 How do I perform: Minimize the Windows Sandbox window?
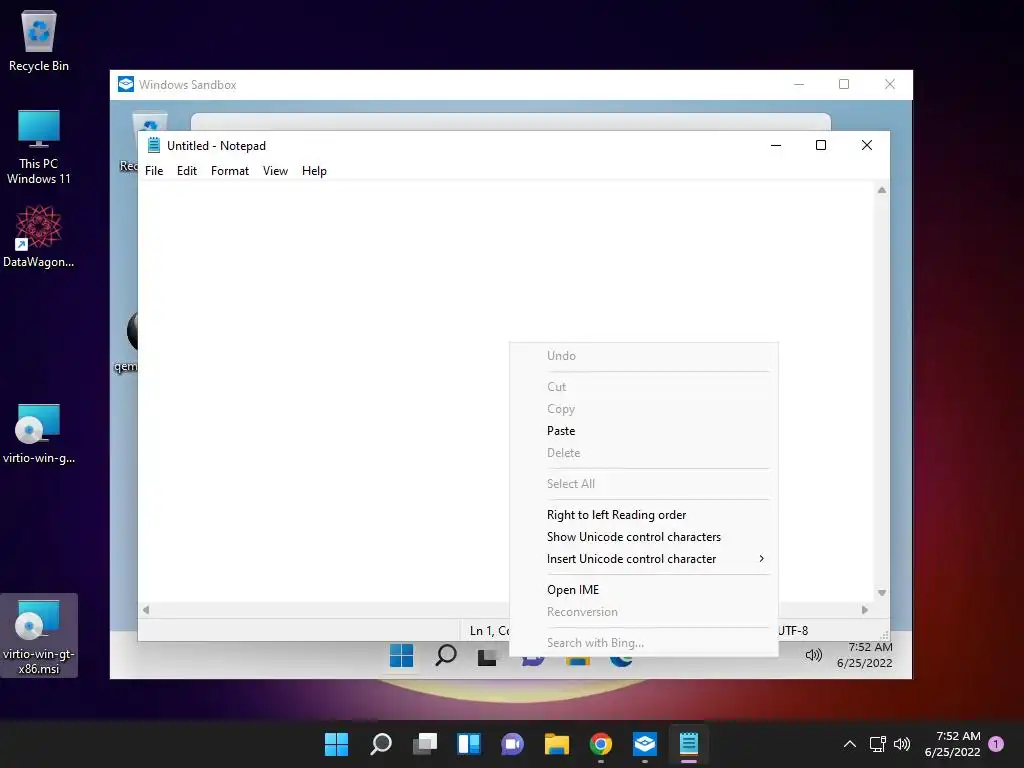pos(799,84)
